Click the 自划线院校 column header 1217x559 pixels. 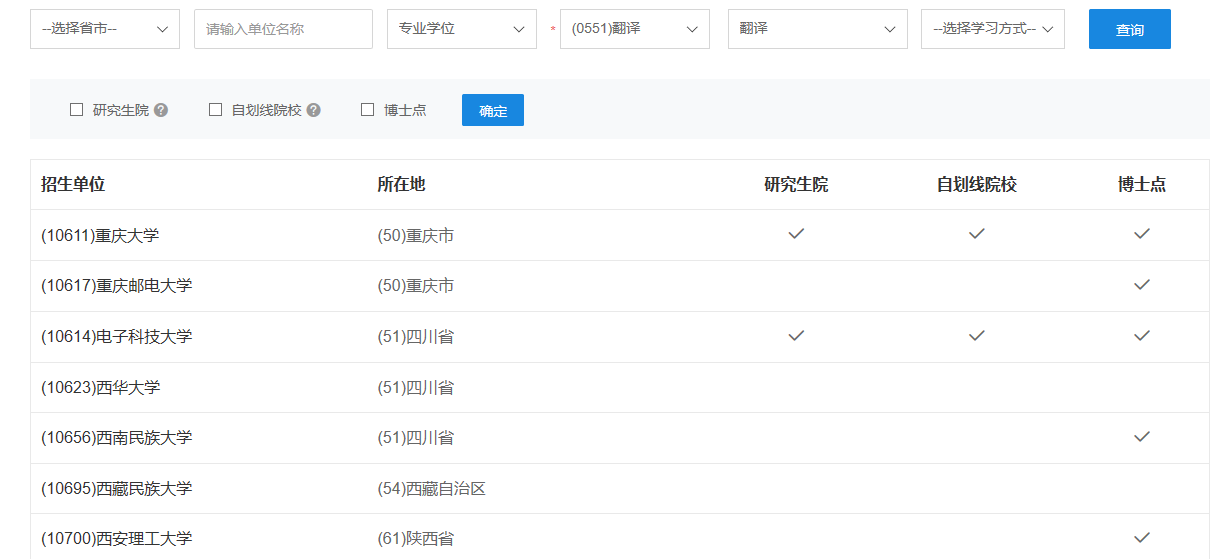pyautogui.click(x=977, y=184)
